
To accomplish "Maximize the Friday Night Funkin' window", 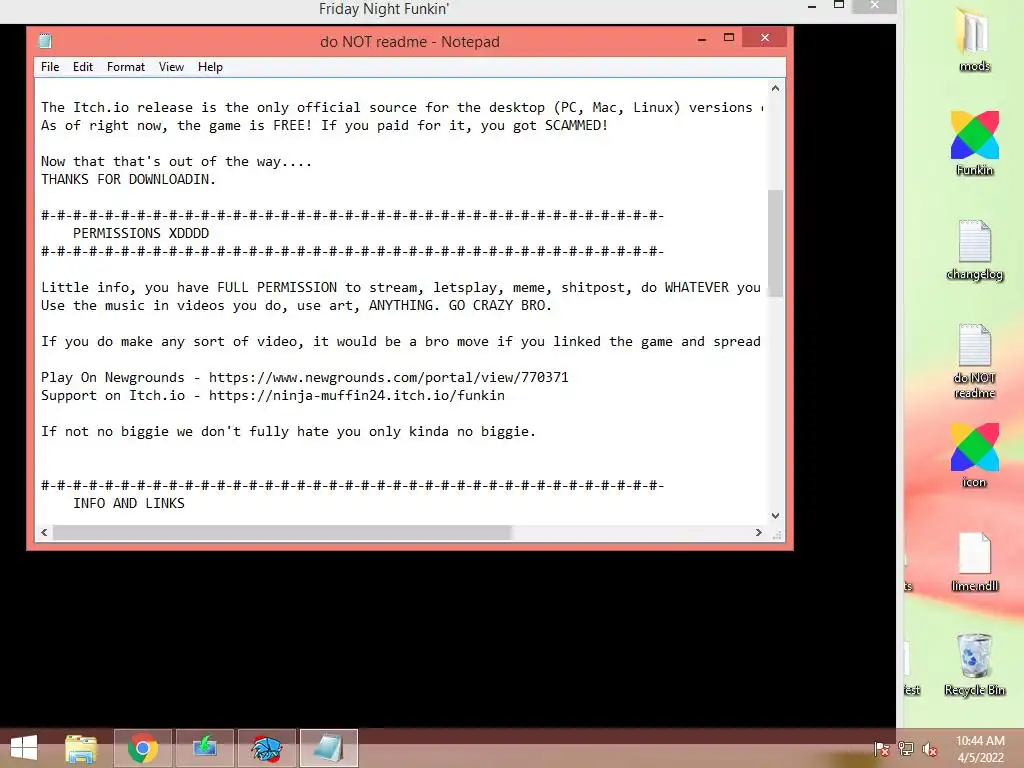I will (x=839, y=5).
